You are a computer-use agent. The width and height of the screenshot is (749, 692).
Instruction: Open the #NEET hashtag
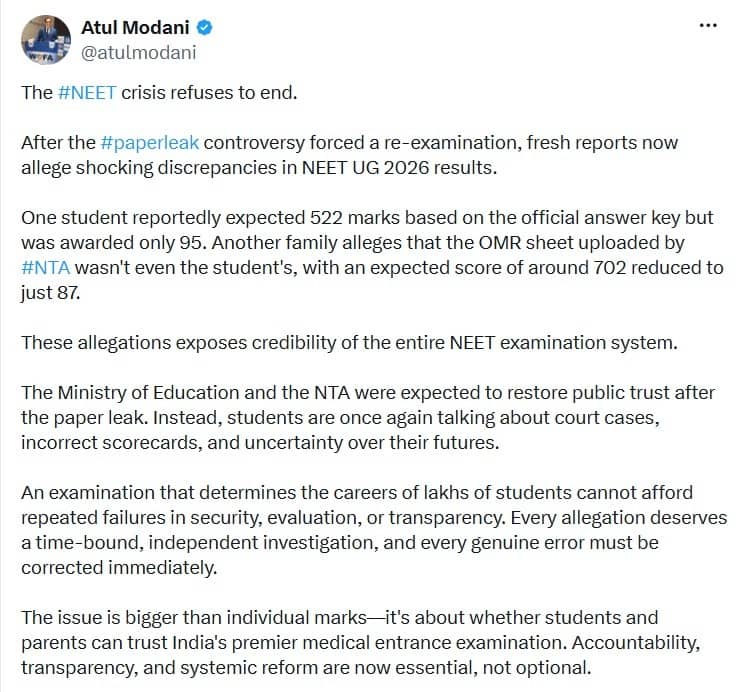point(87,93)
